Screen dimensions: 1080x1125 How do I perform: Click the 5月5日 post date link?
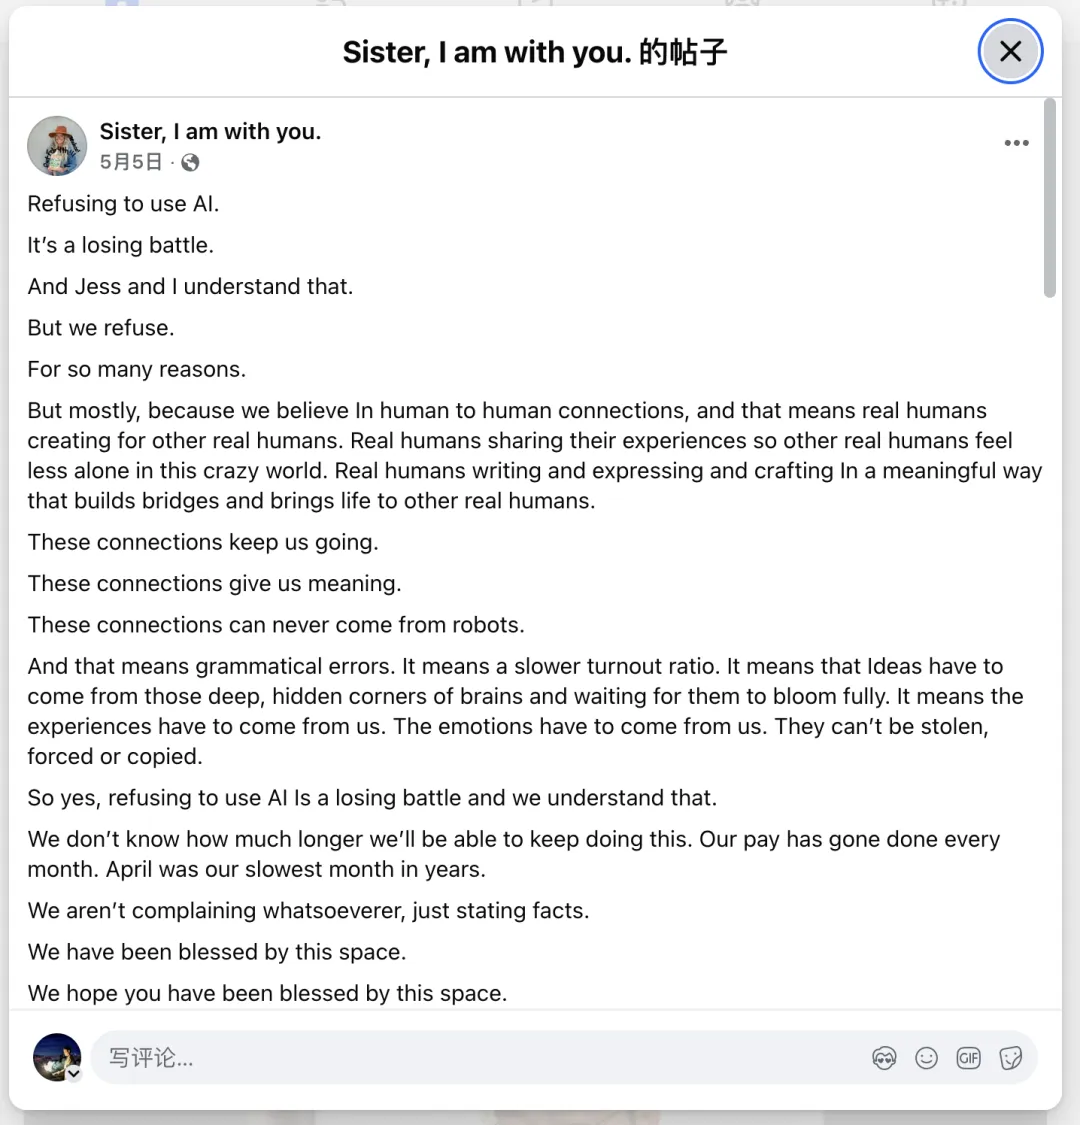(x=130, y=162)
